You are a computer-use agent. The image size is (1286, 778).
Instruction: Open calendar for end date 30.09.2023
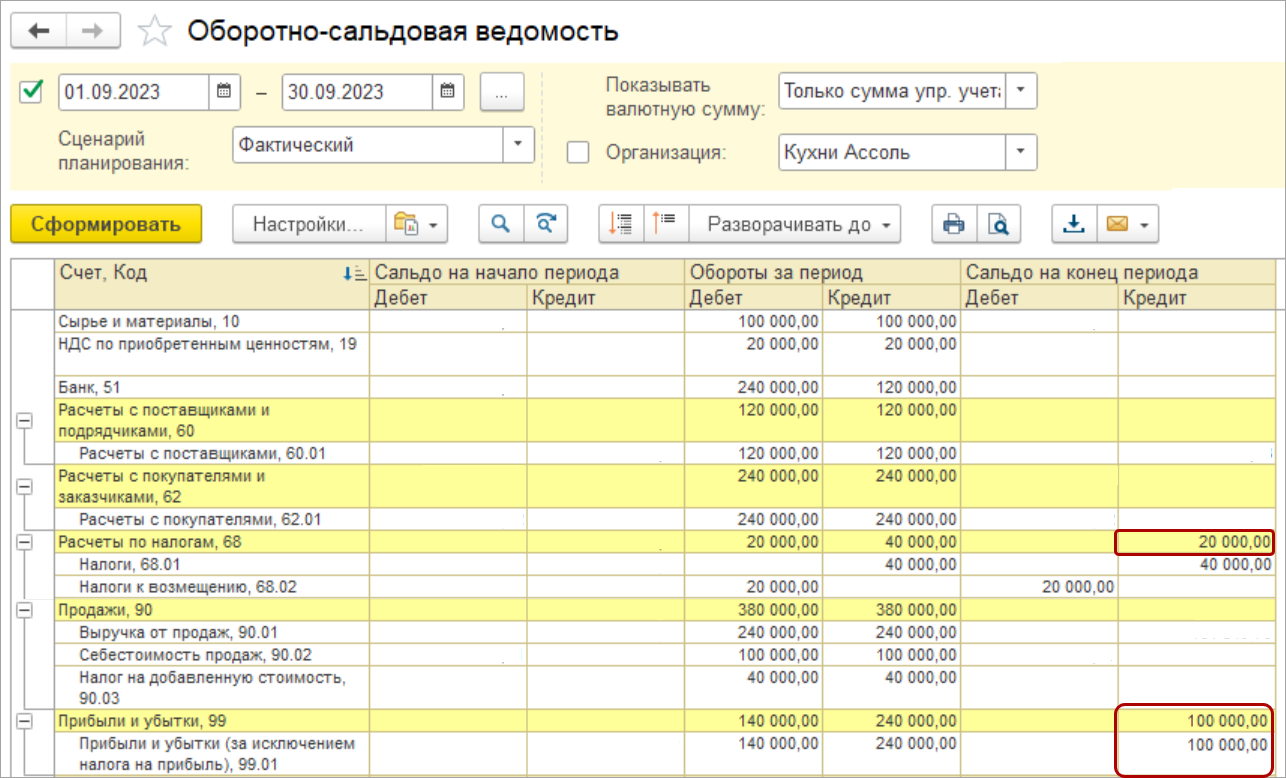click(x=448, y=91)
